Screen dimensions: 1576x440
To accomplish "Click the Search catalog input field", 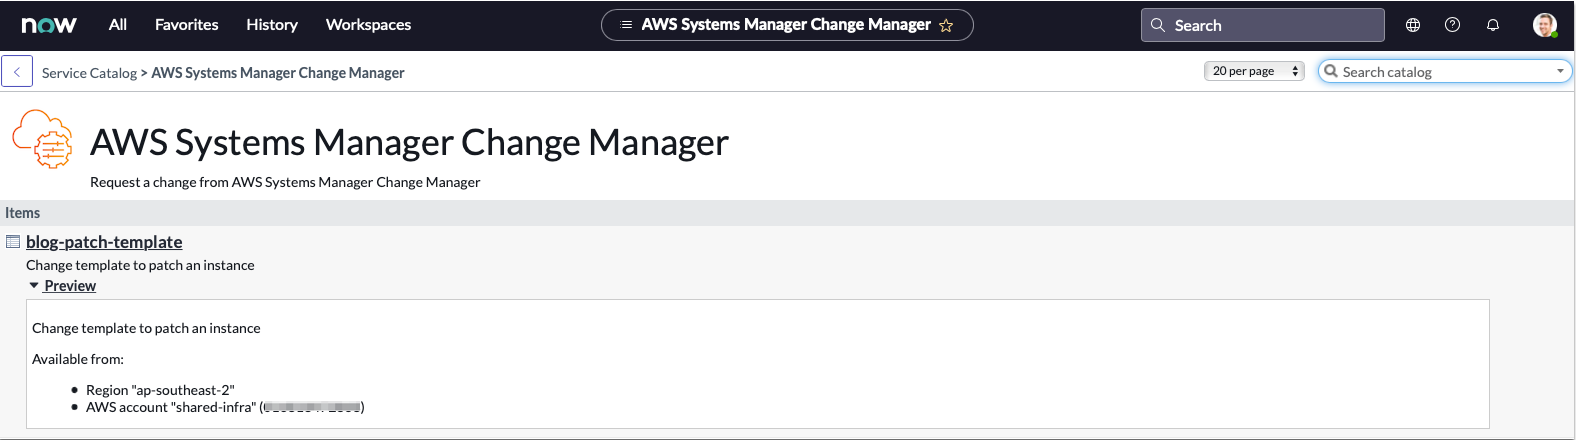I will [1445, 72].
